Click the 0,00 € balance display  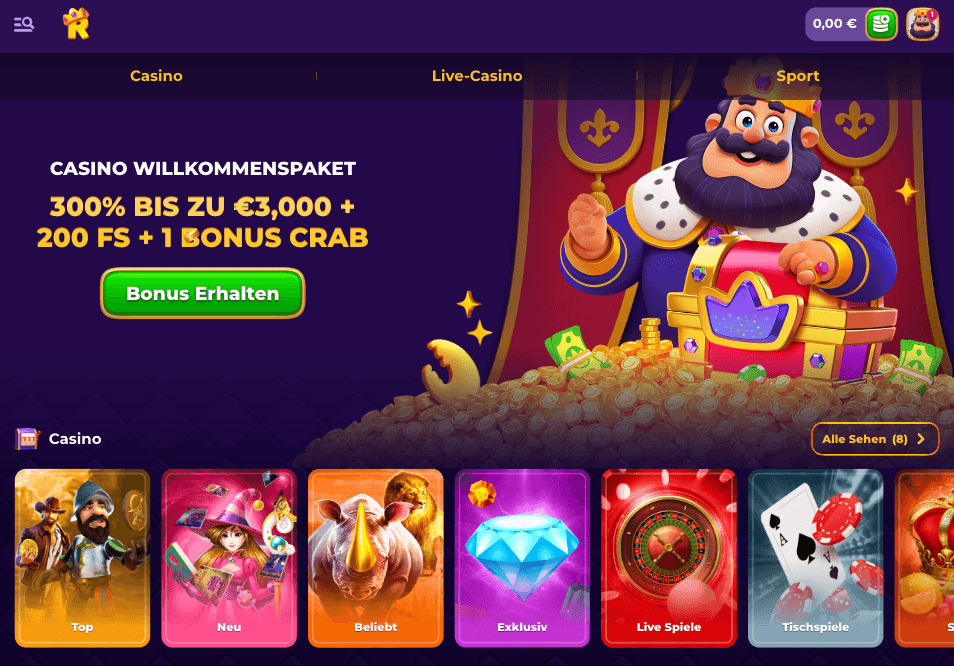click(835, 24)
